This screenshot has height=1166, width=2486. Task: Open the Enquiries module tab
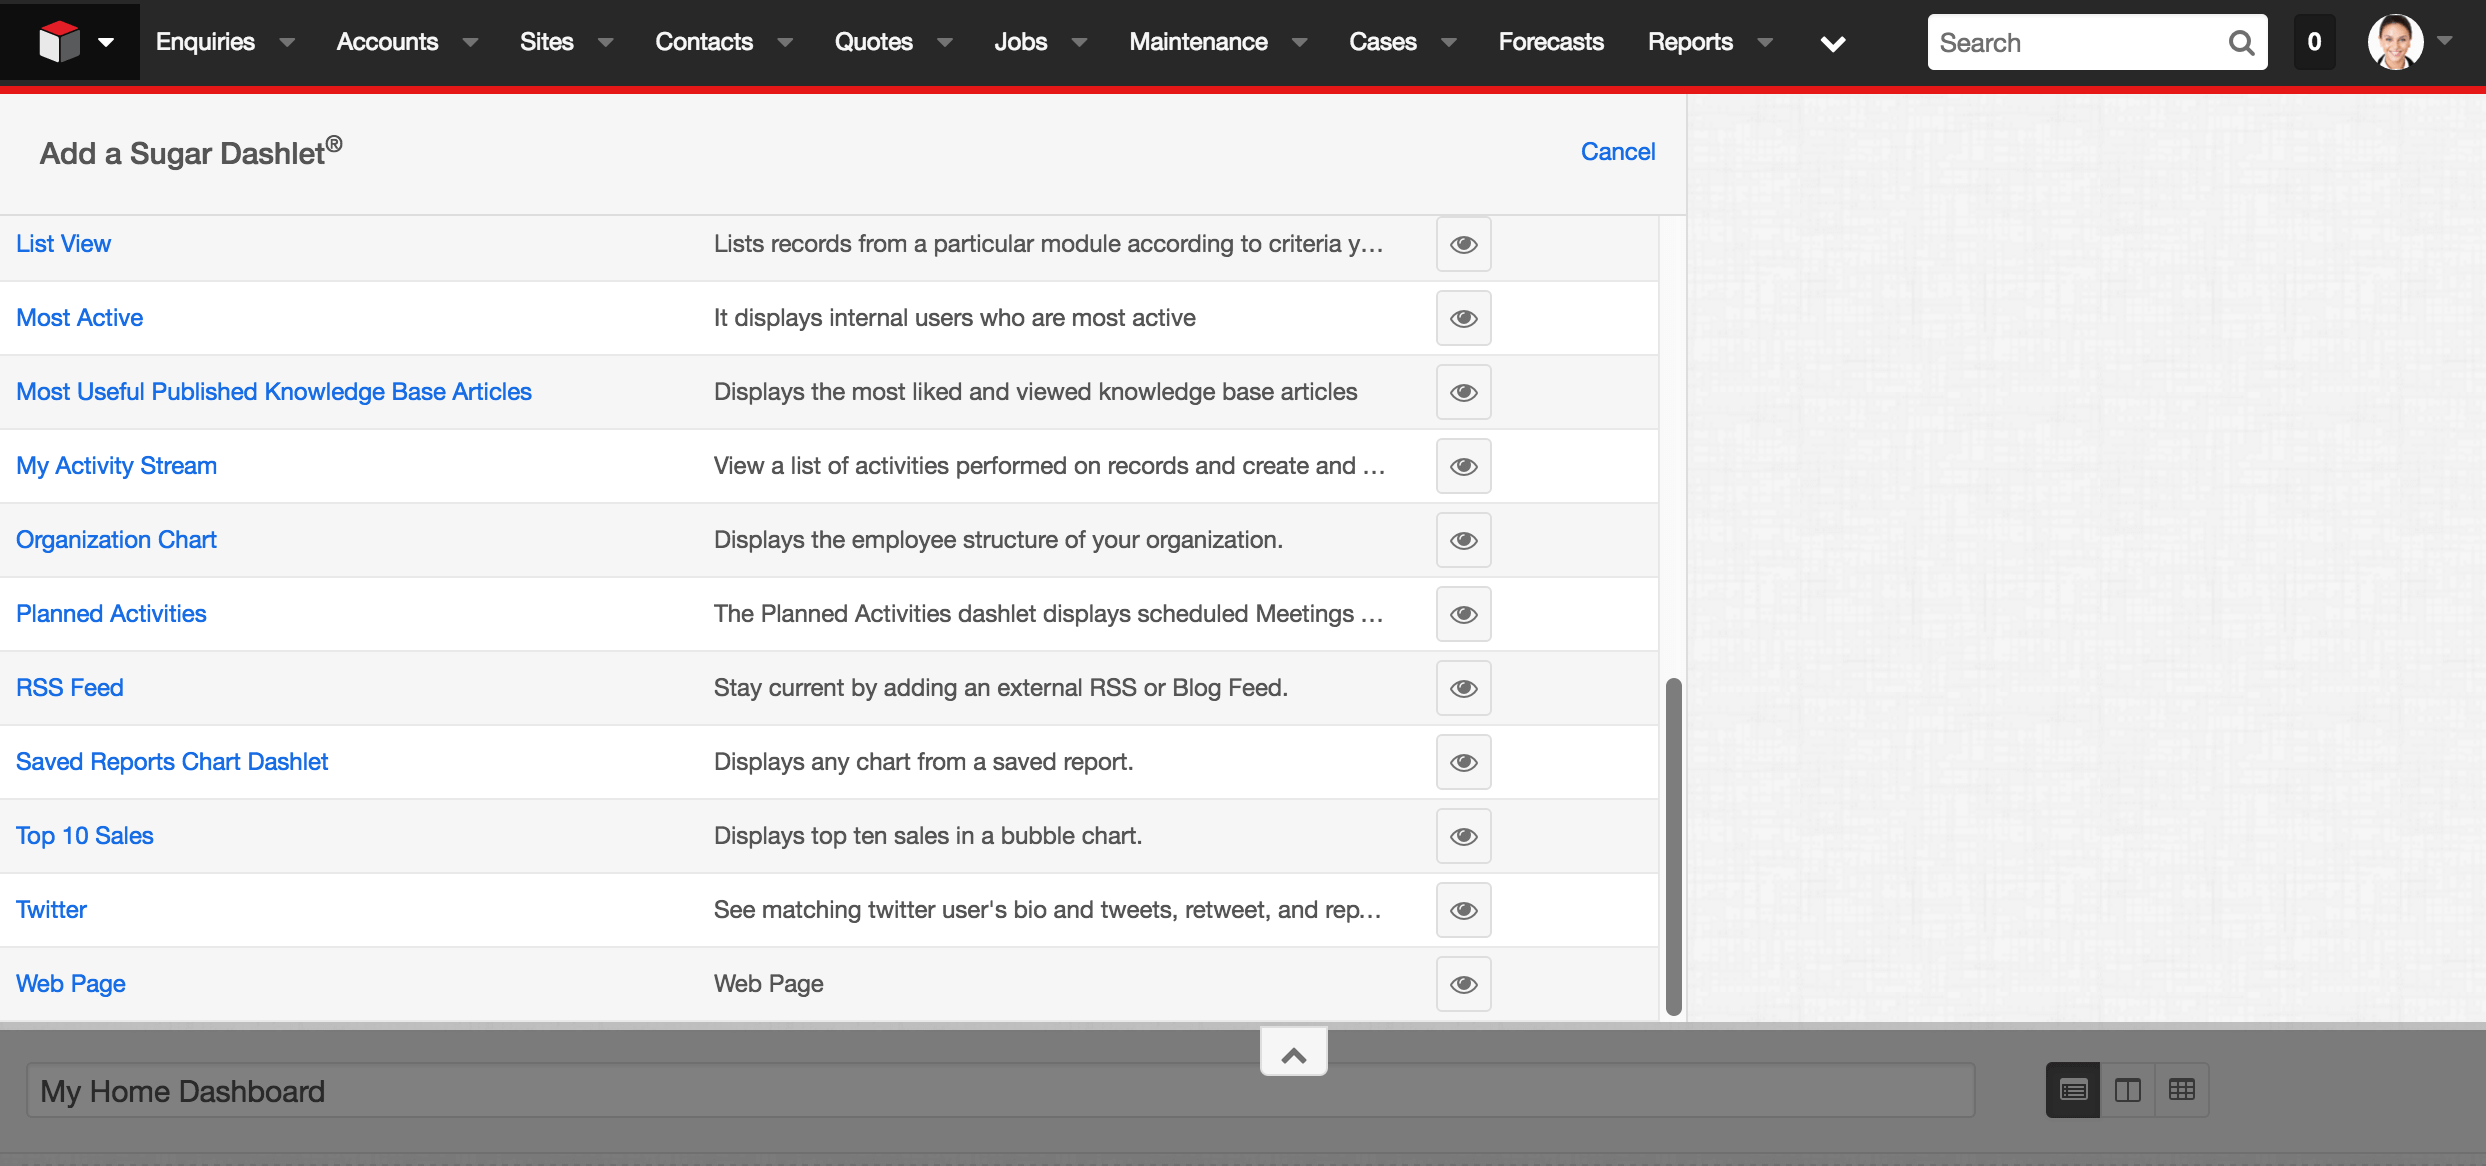pos(205,42)
